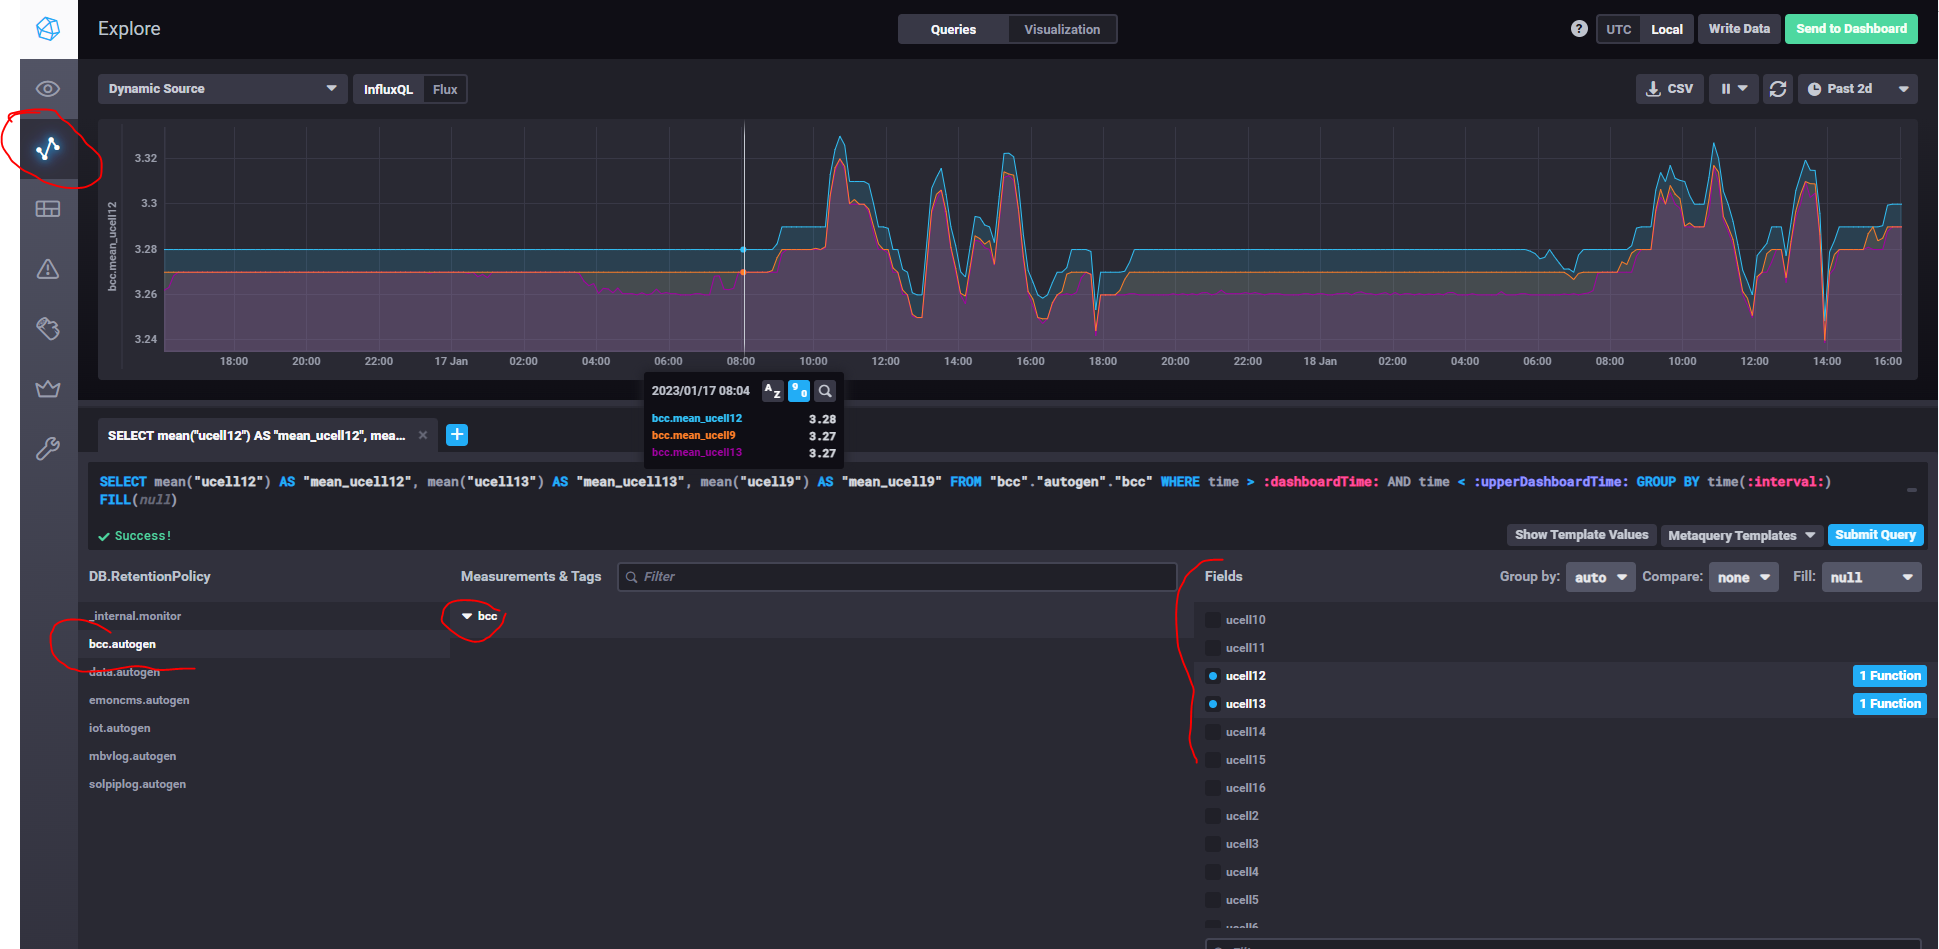The width and height of the screenshot is (1939, 949).
Task: Select _internal.monitor retention policy
Action: point(265,616)
